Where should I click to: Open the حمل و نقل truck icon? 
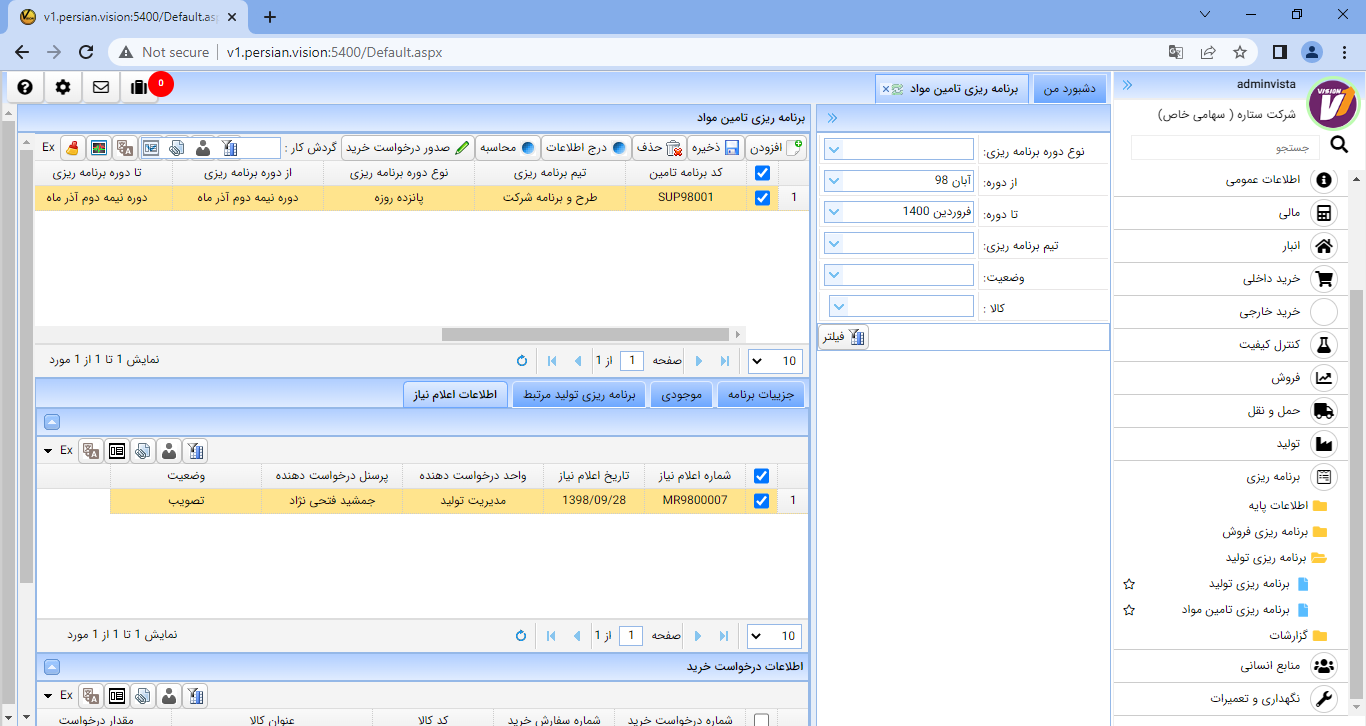click(1324, 411)
